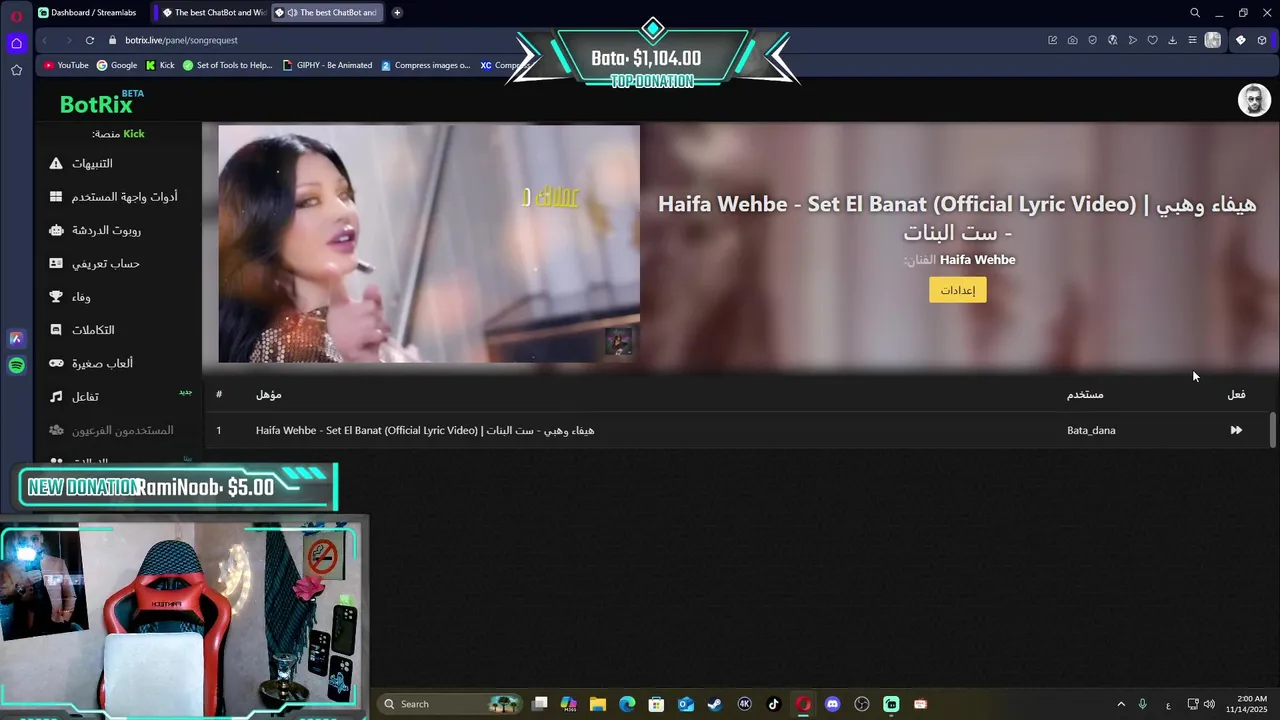
Task: Open File Explorer from taskbar
Action: 598,704
